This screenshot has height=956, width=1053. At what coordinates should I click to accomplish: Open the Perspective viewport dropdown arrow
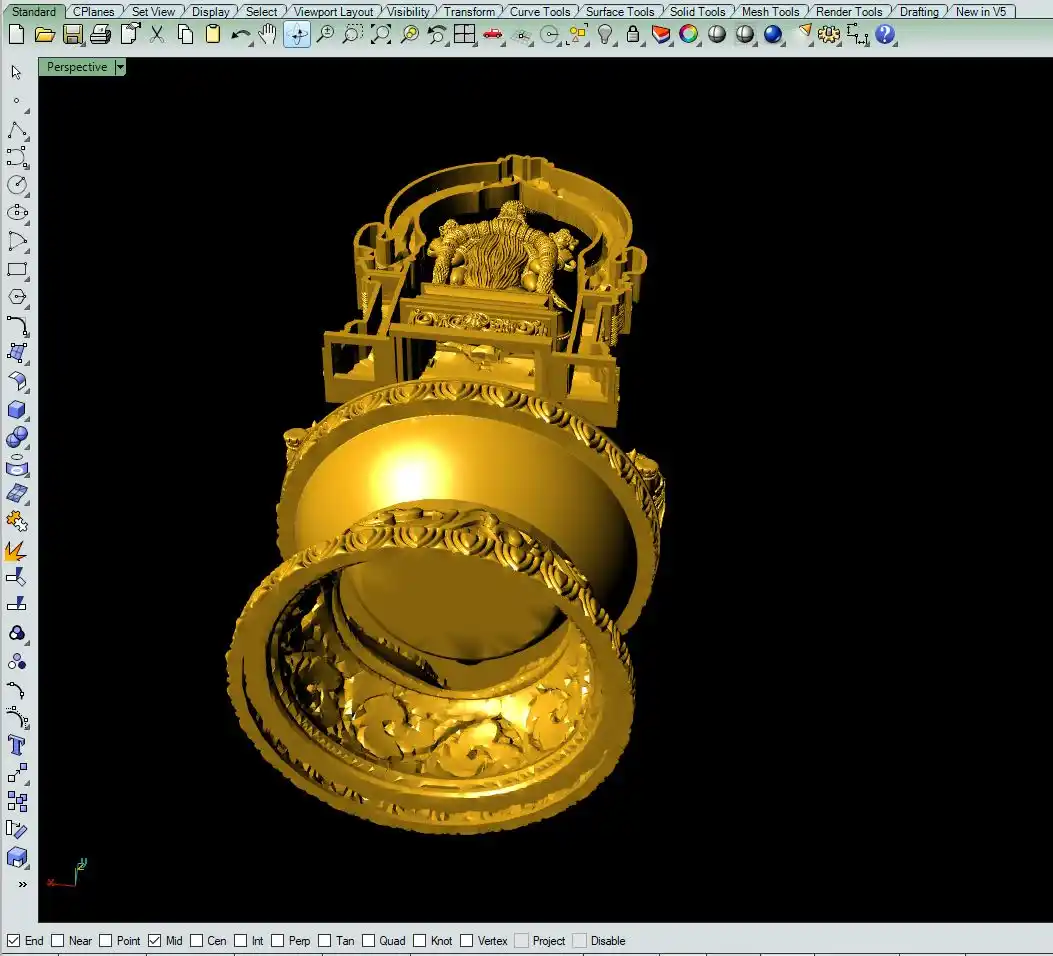(x=120, y=67)
